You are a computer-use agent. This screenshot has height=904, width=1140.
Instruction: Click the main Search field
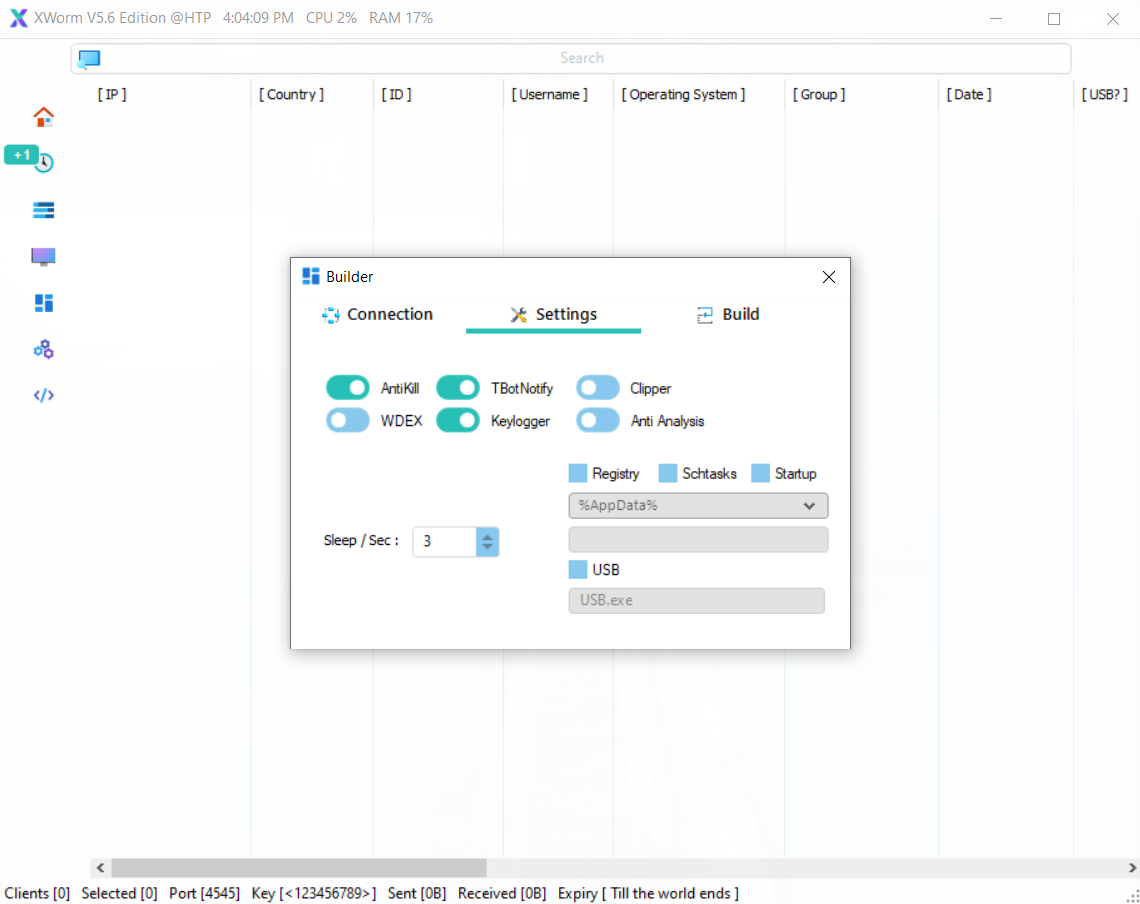click(571, 58)
